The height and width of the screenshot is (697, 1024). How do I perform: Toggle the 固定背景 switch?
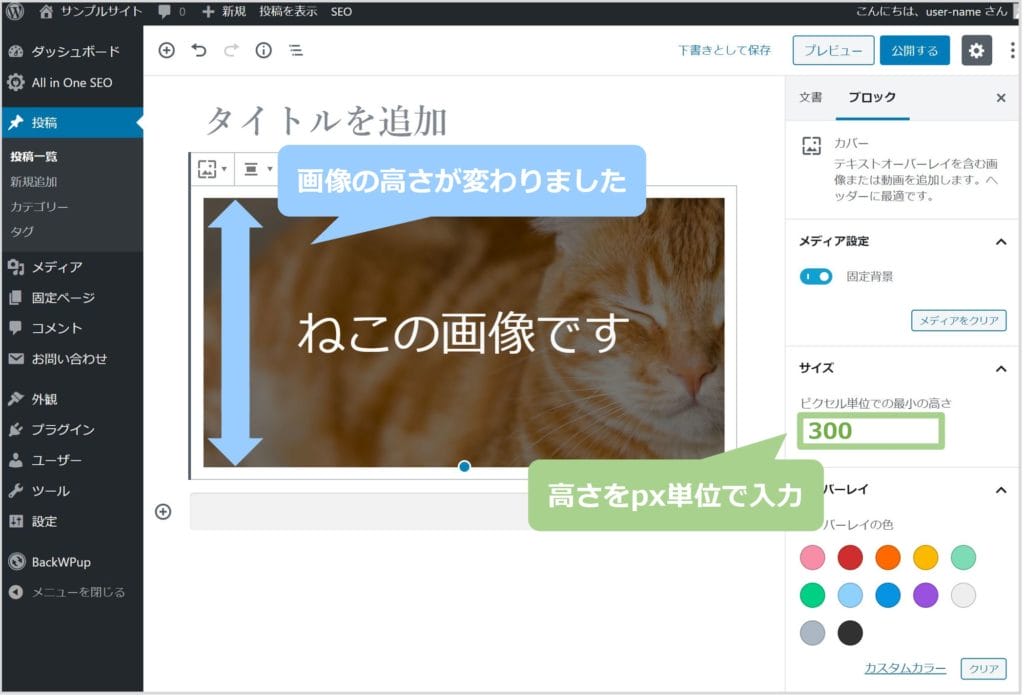(816, 276)
